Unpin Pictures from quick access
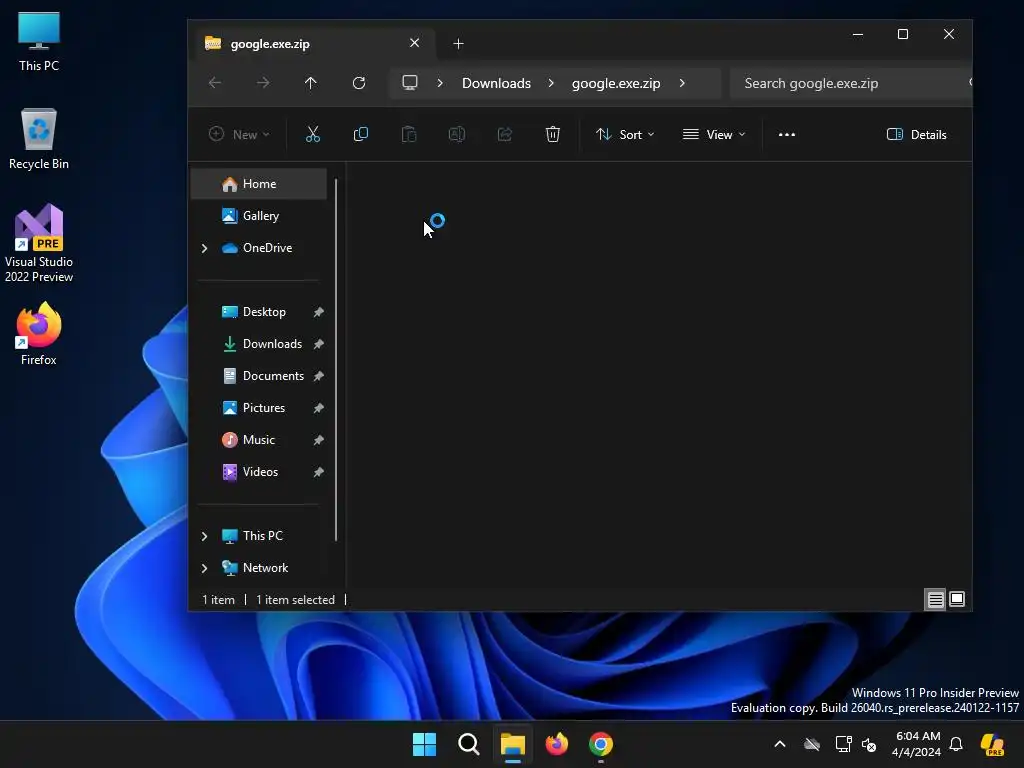The width and height of the screenshot is (1024, 768). coord(318,408)
